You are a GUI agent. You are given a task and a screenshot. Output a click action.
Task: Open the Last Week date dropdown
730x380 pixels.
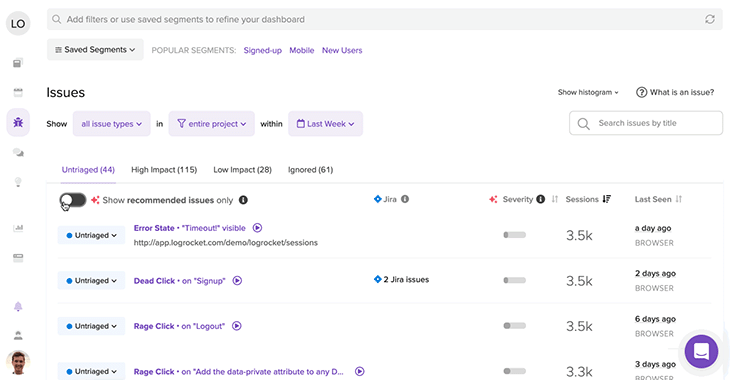[x=325, y=123]
